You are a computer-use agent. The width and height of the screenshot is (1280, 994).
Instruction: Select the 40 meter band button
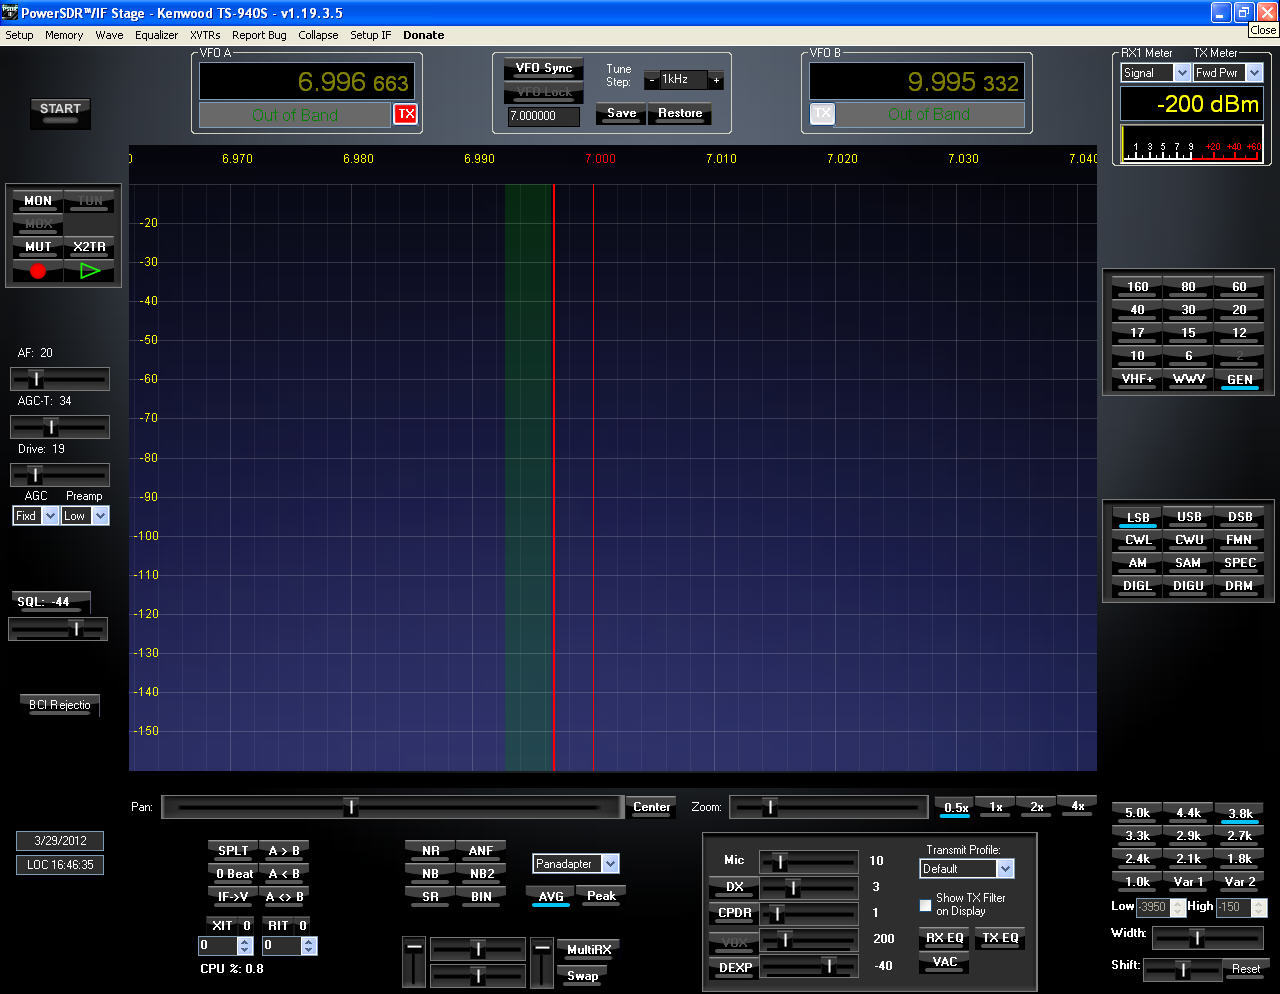(x=1137, y=311)
